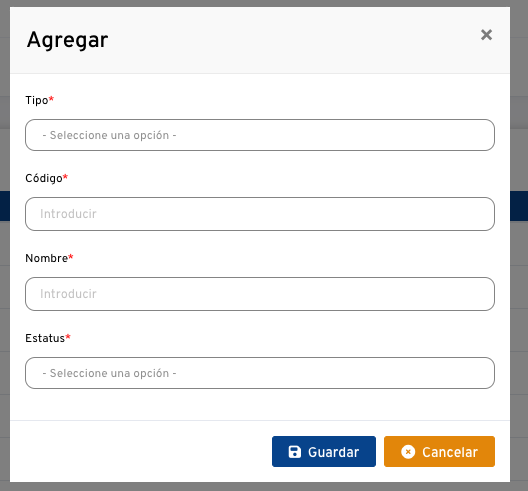Click the red asterisk beside Estatus
Image resolution: width=528 pixels, height=491 pixels.
click(68, 336)
